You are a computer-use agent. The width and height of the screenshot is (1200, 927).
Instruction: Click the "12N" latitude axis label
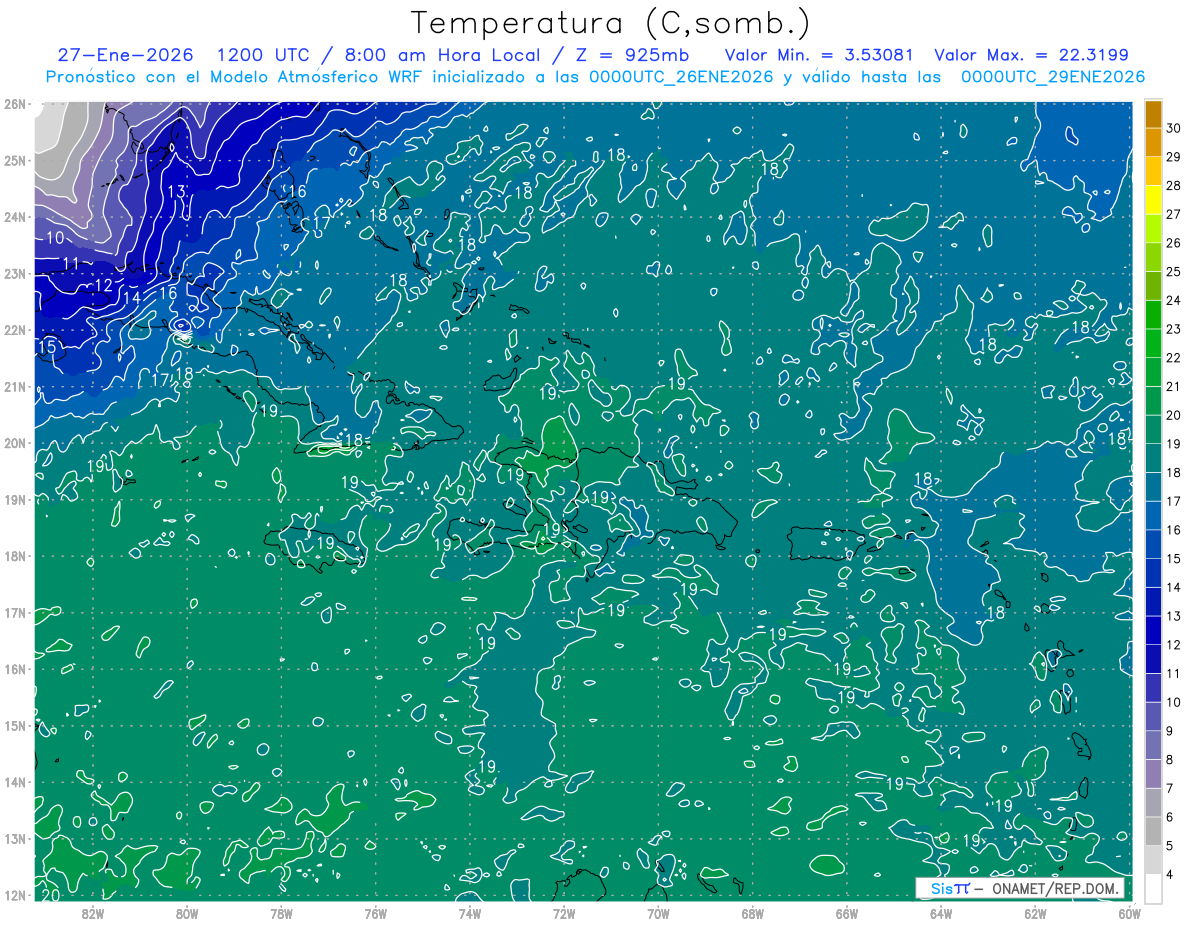click(14, 895)
